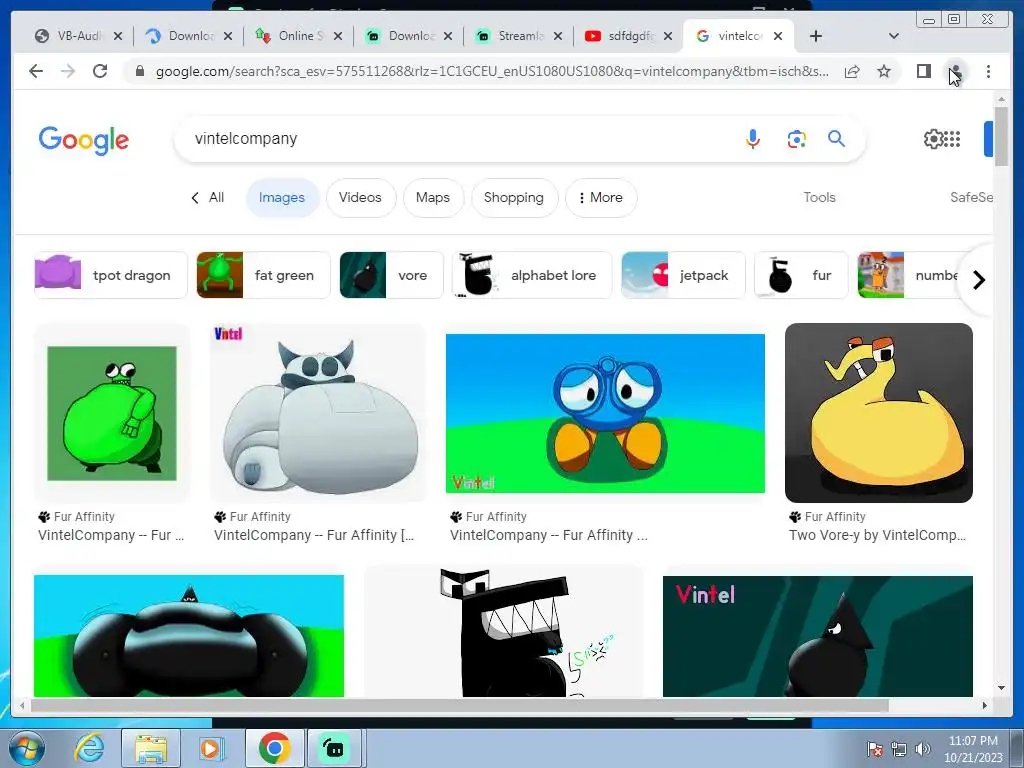The height and width of the screenshot is (768, 1024).
Task: Search by voice microphone icon
Action: click(753, 138)
